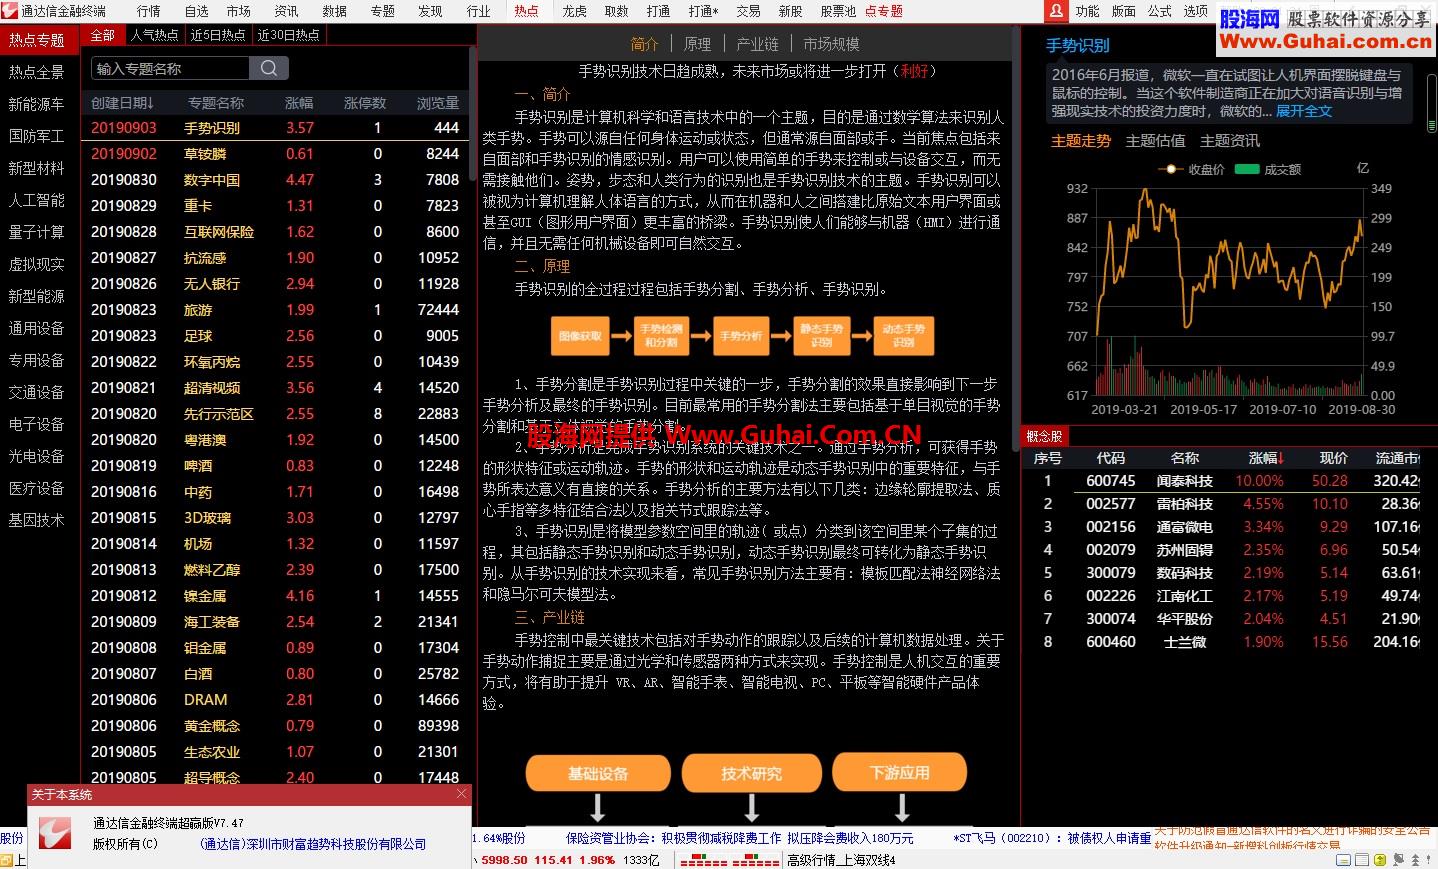Open the 公式 menu
The image size is (1438, 869).
point(1159,11)
